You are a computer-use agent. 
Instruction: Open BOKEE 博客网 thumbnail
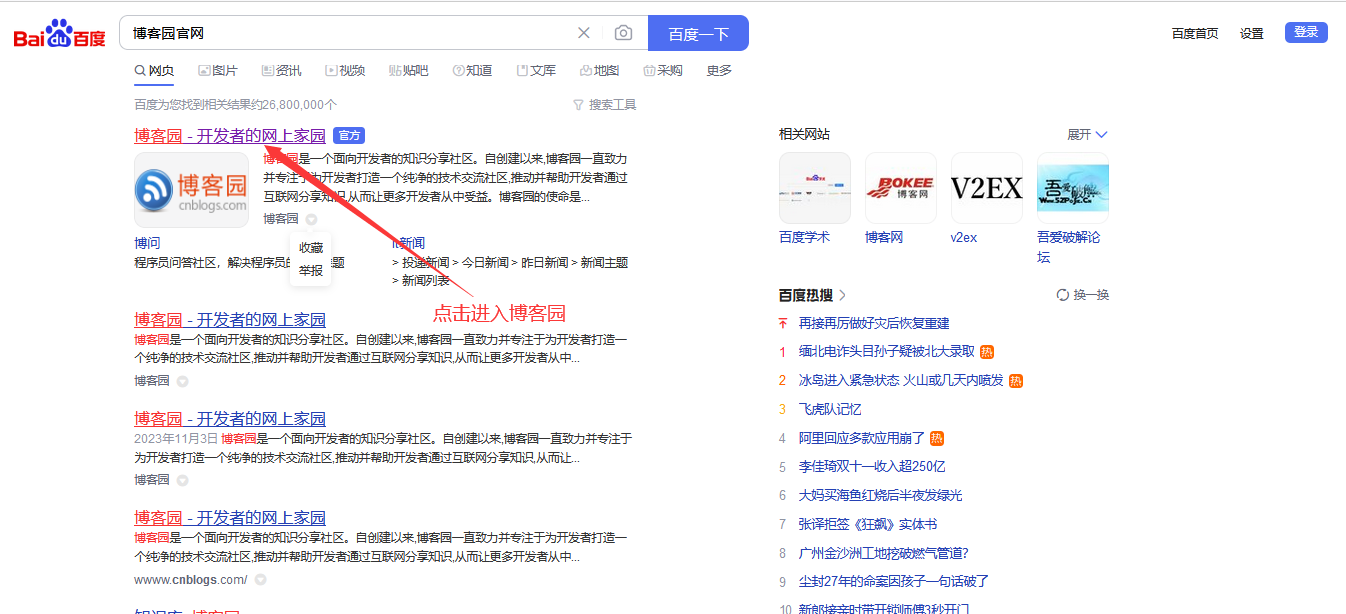tap(901, 188)
